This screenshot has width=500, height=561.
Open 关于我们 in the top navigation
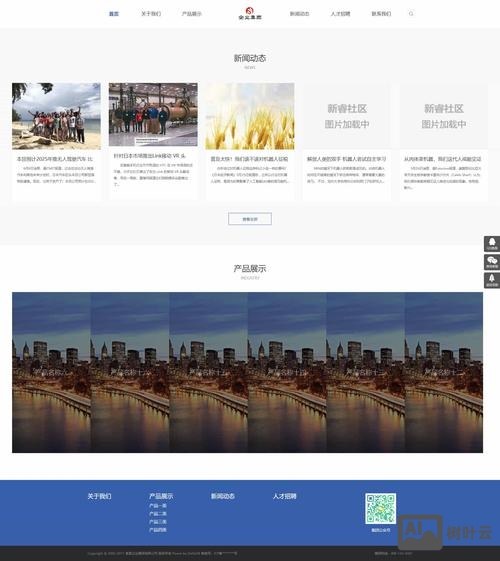click(151, 14)
